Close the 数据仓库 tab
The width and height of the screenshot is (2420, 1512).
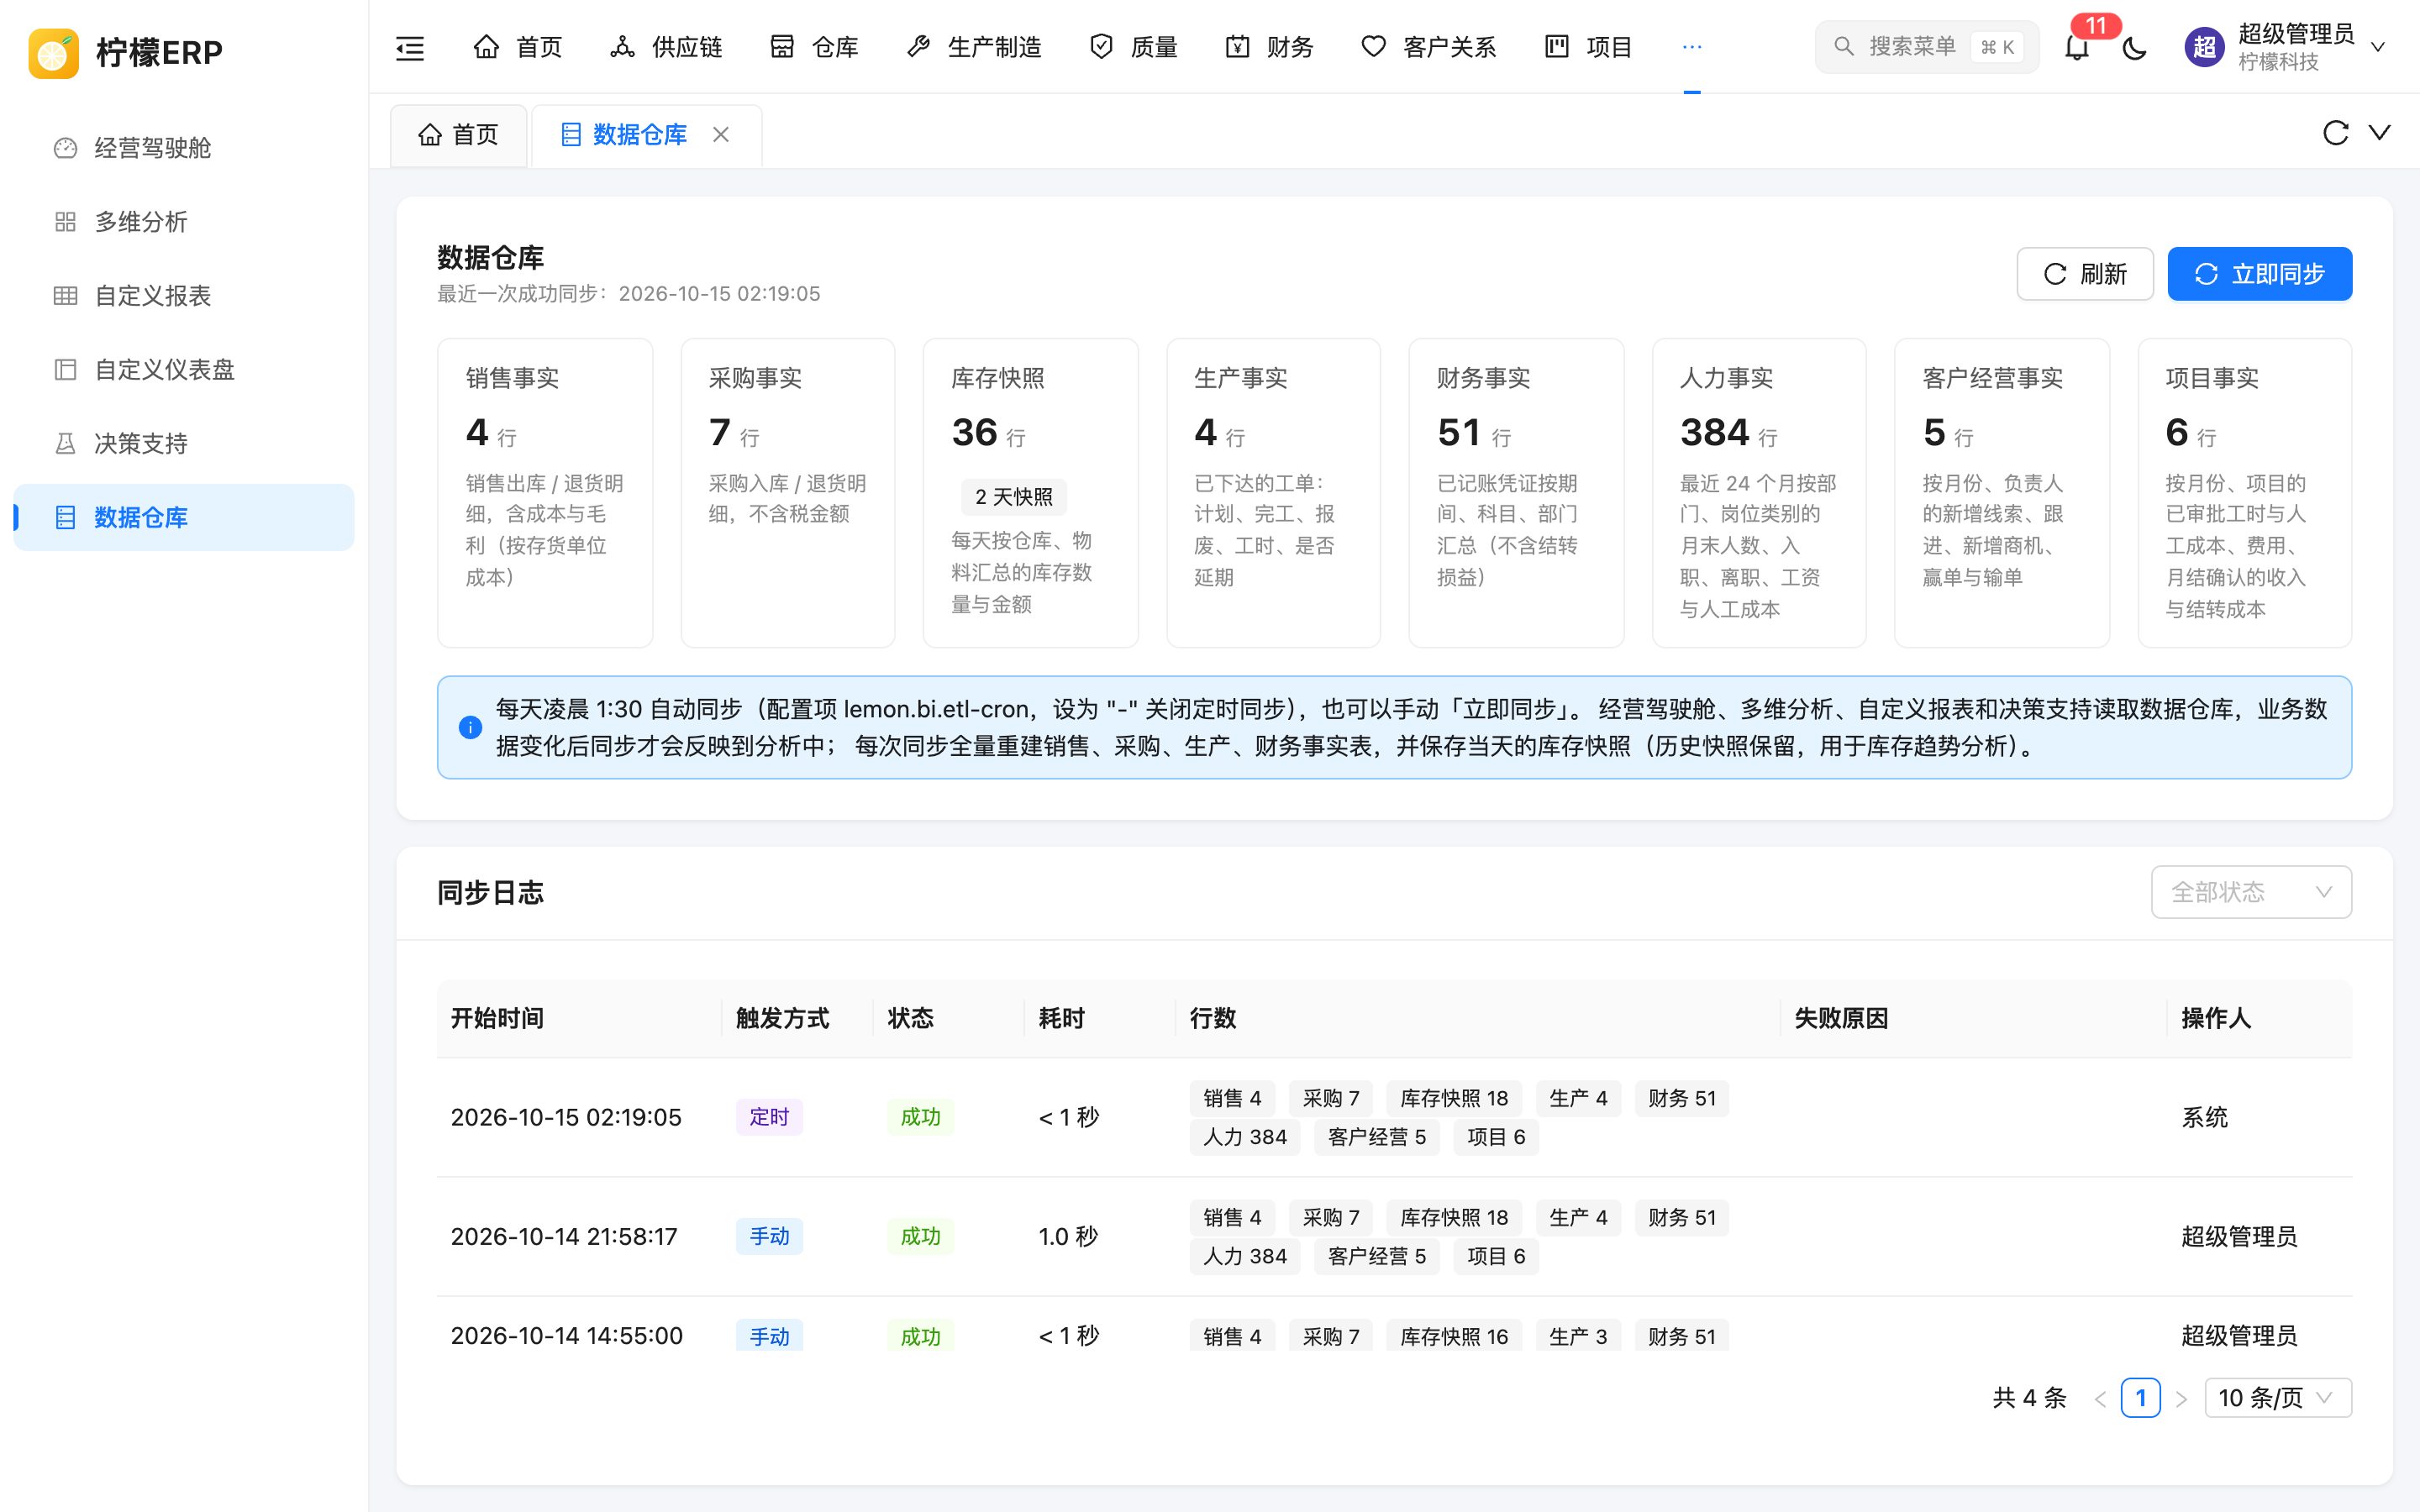click(721, 135)
